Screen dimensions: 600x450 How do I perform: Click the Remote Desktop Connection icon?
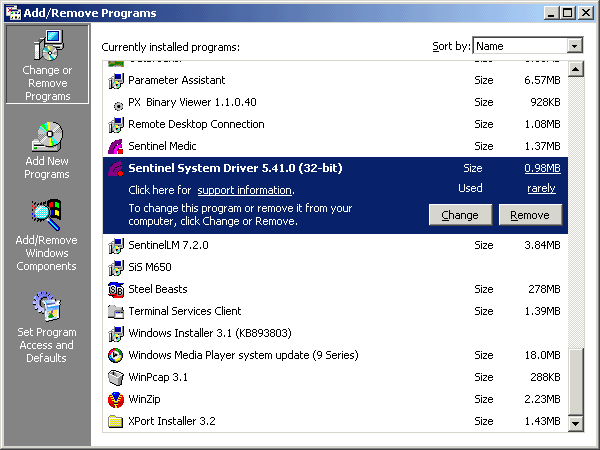[116, 124]
